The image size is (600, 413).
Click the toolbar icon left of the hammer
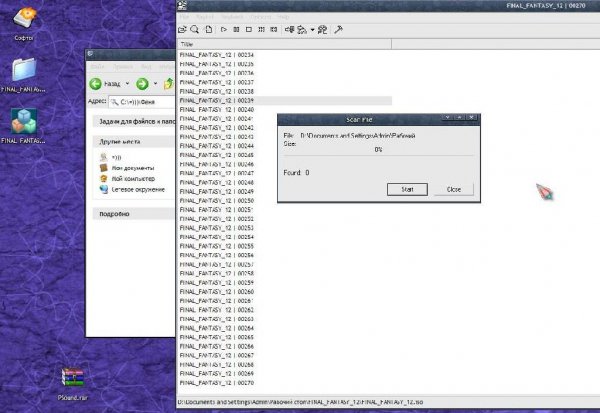pos(323,29)
